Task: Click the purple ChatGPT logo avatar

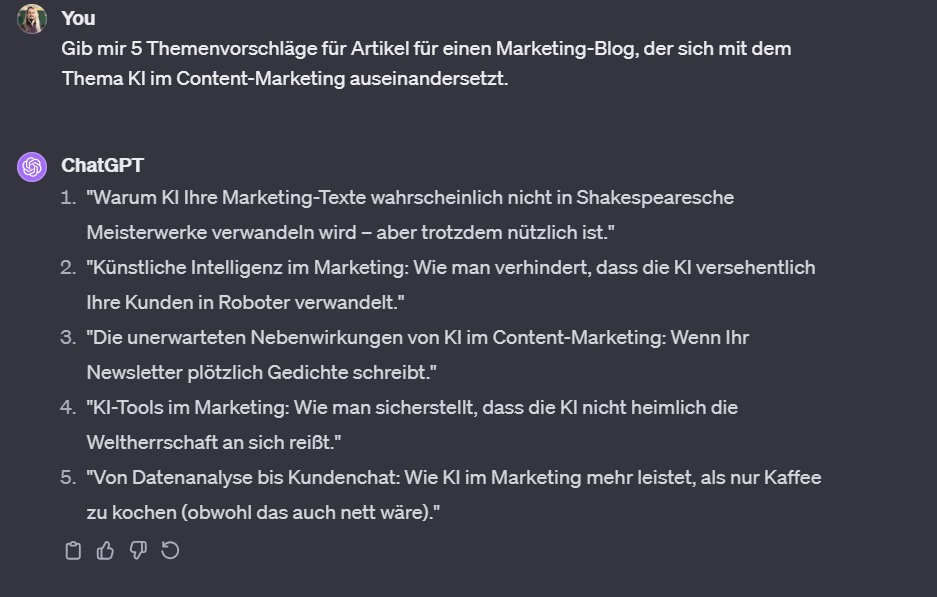Action: (32, 166)
